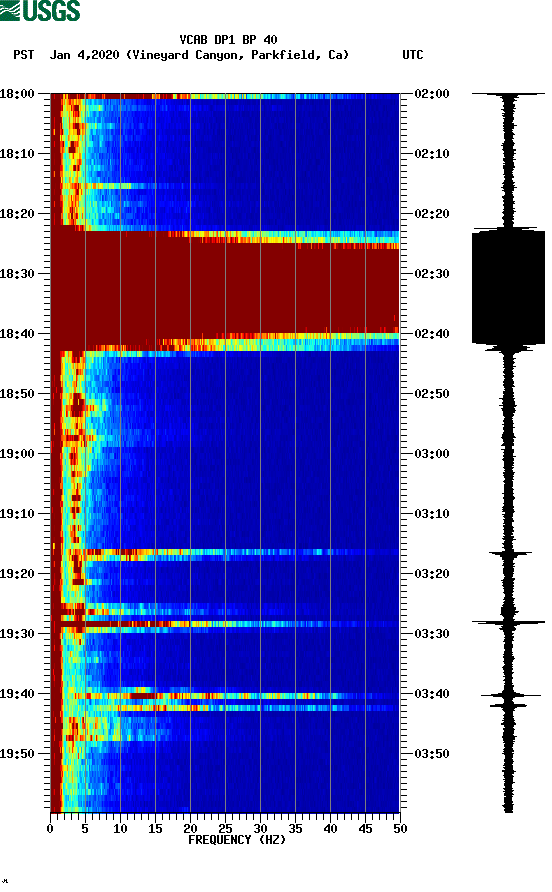Click the 02:20 UTC time label
Image resolution: width=552 pixels, height=892 pixels.
click(x=432, y=214)
